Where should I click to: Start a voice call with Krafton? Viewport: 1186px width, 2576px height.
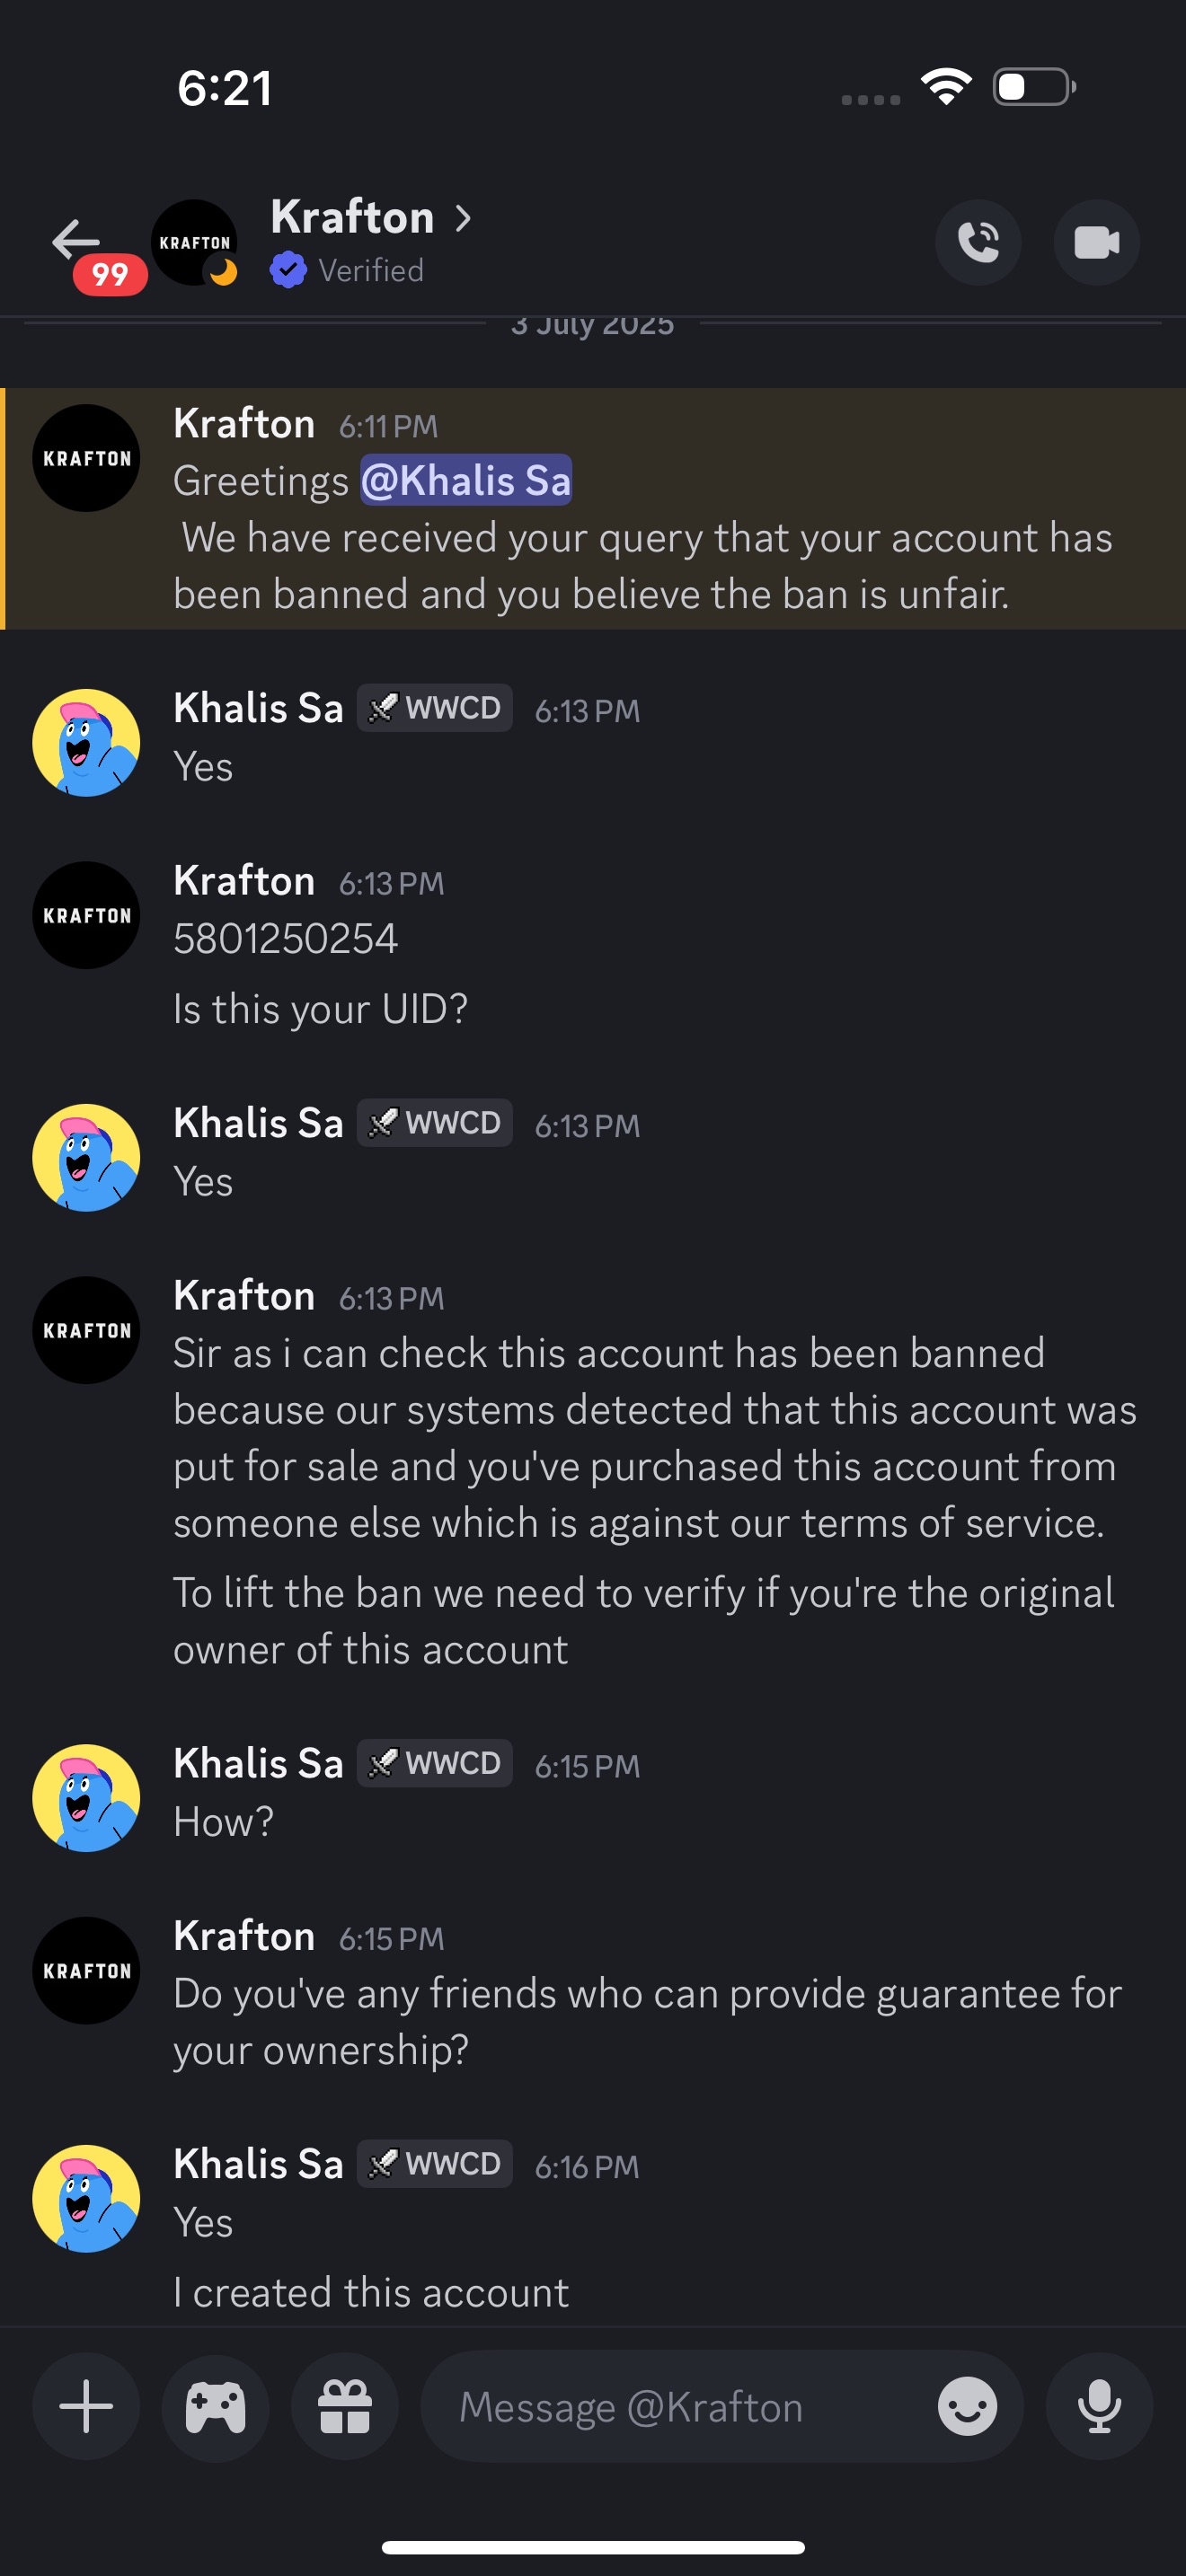[977, 243]
